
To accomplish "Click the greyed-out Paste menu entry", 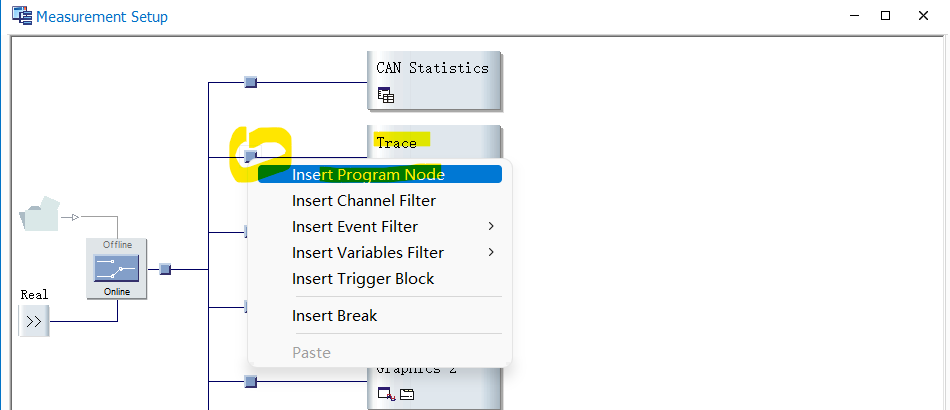I will pos(311,353).
